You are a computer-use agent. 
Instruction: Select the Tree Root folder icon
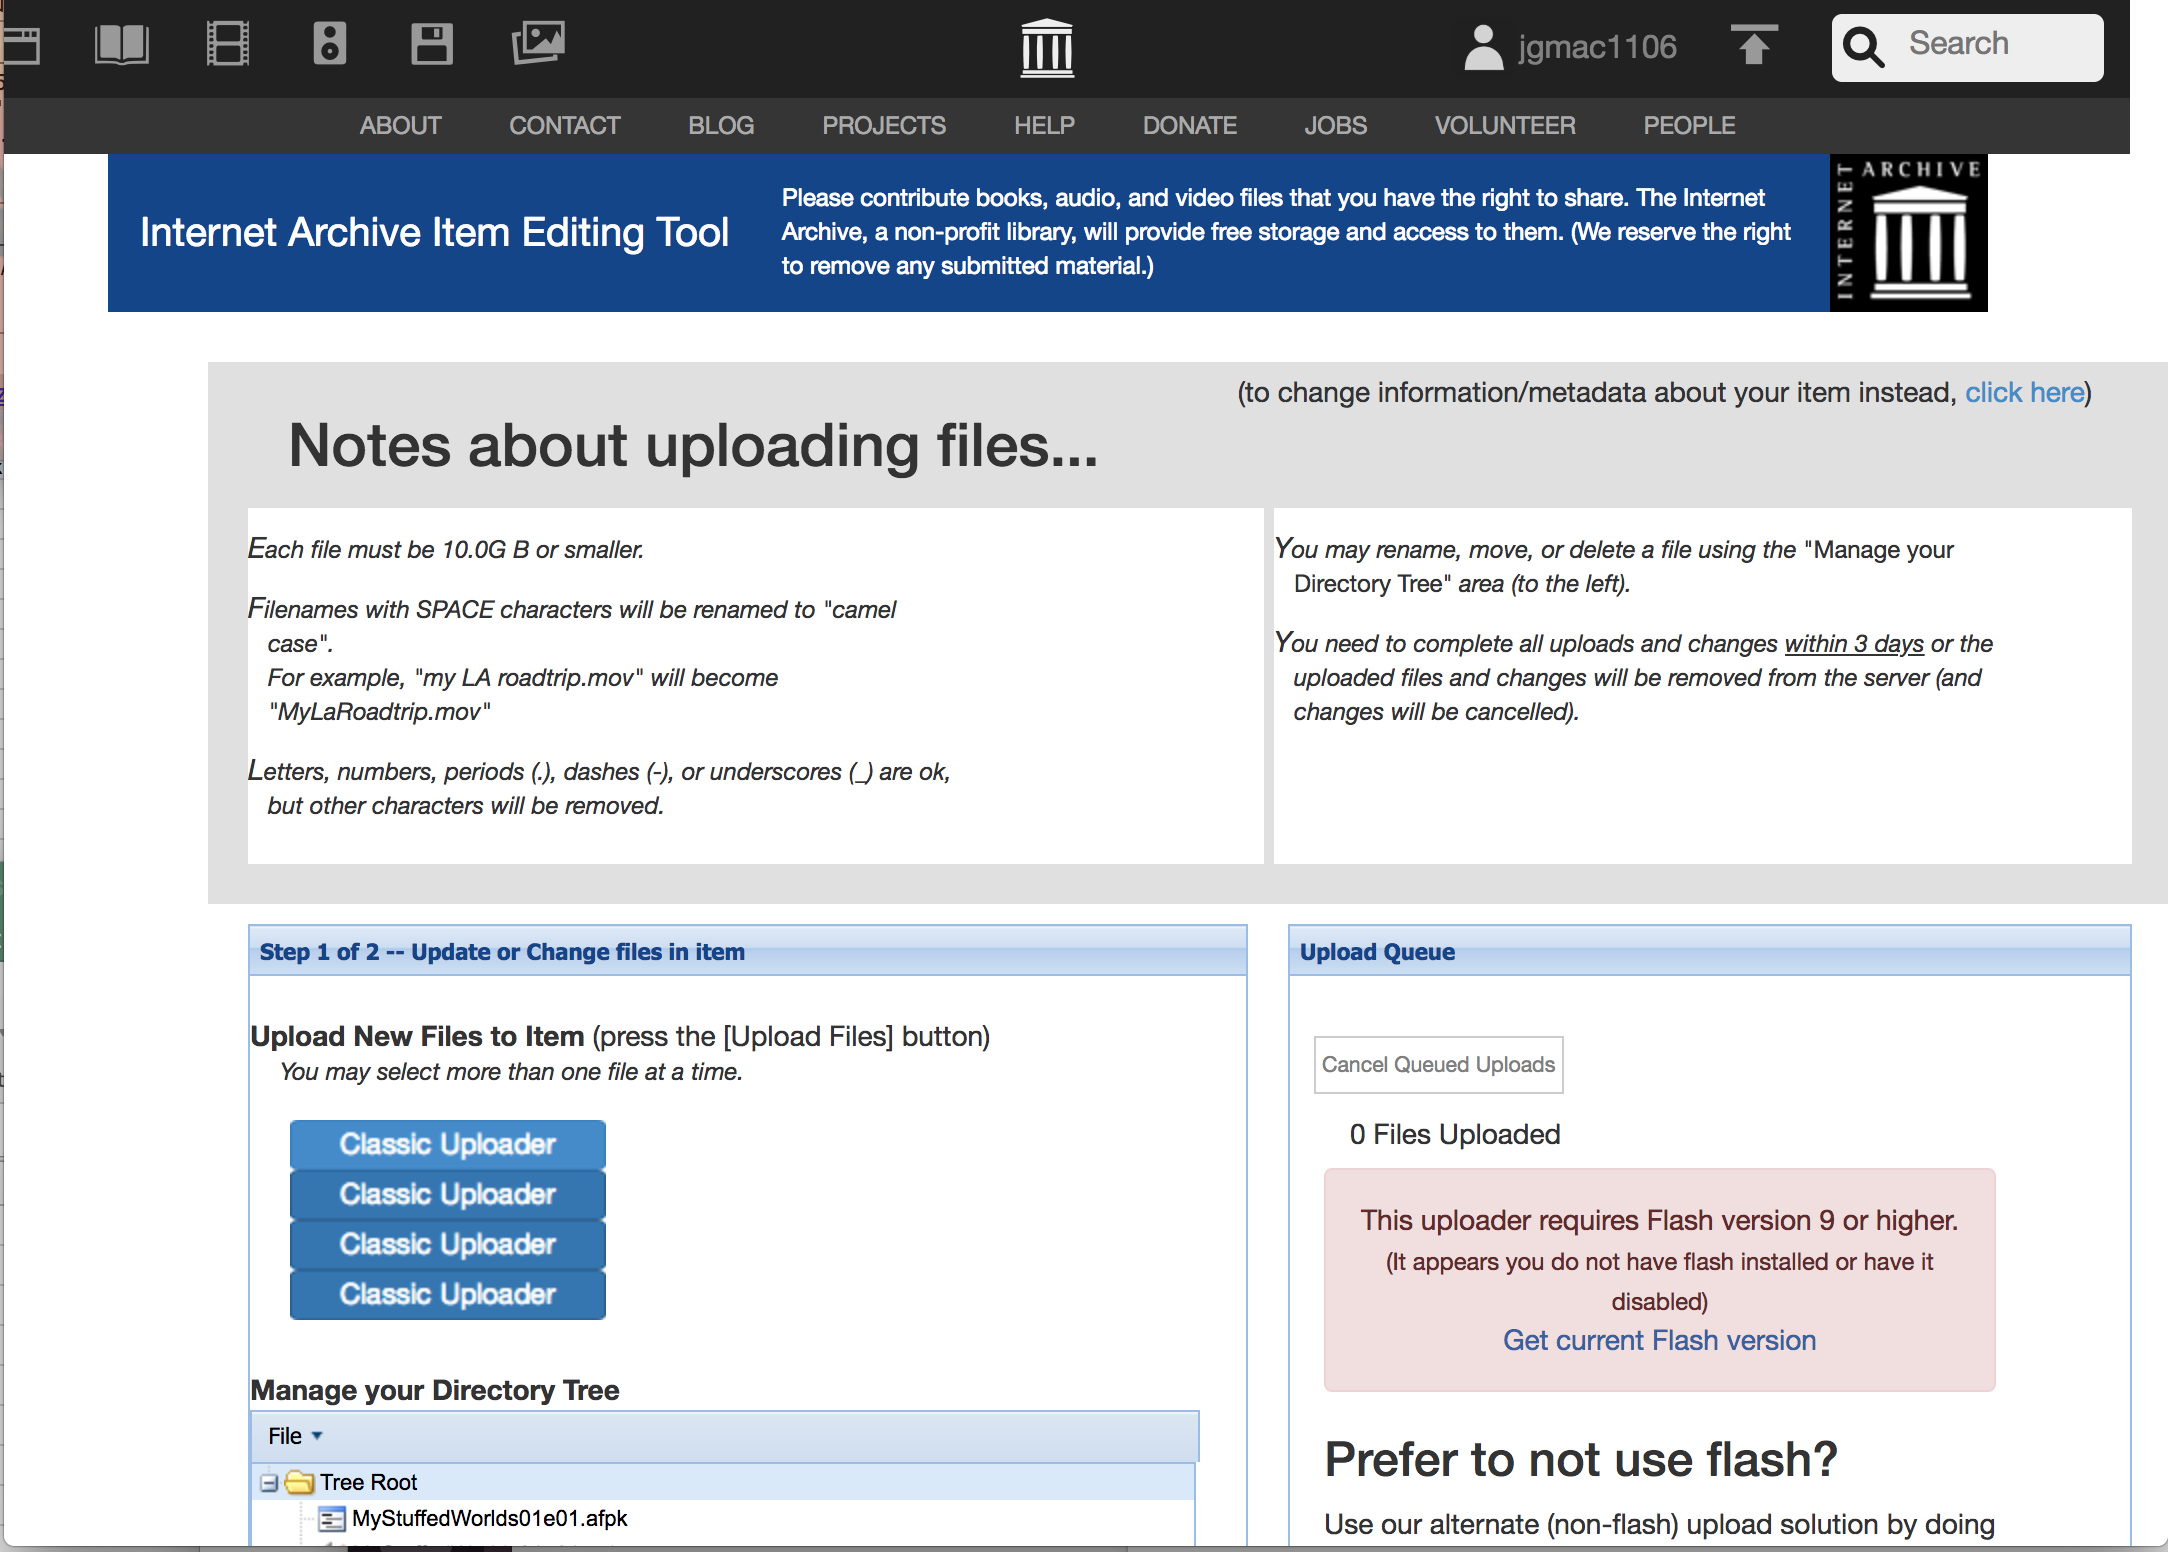pyautogui.click(x=300, y=1482)
